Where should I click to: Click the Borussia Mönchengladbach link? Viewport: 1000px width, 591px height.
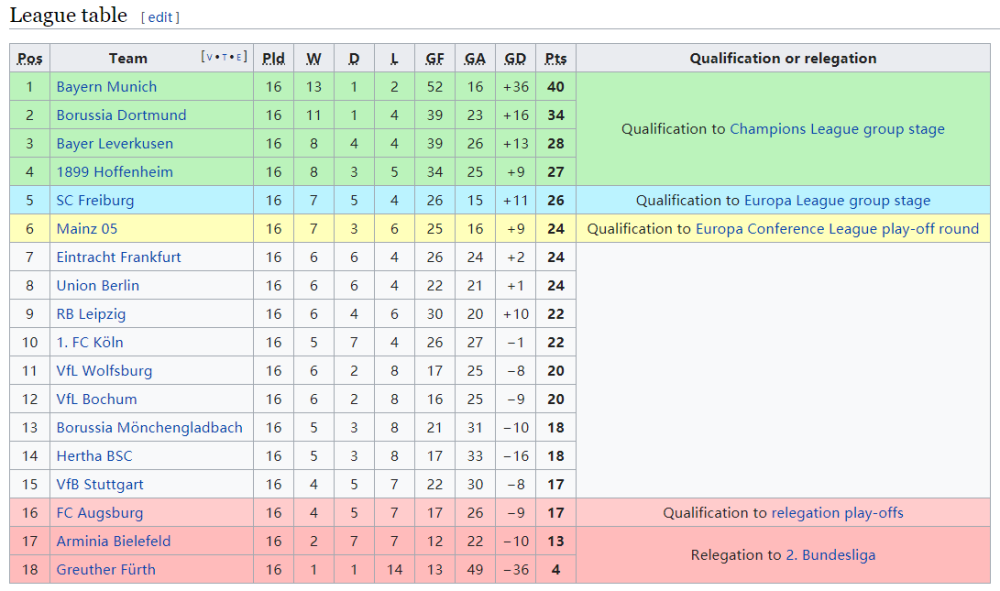coord(149,427)
